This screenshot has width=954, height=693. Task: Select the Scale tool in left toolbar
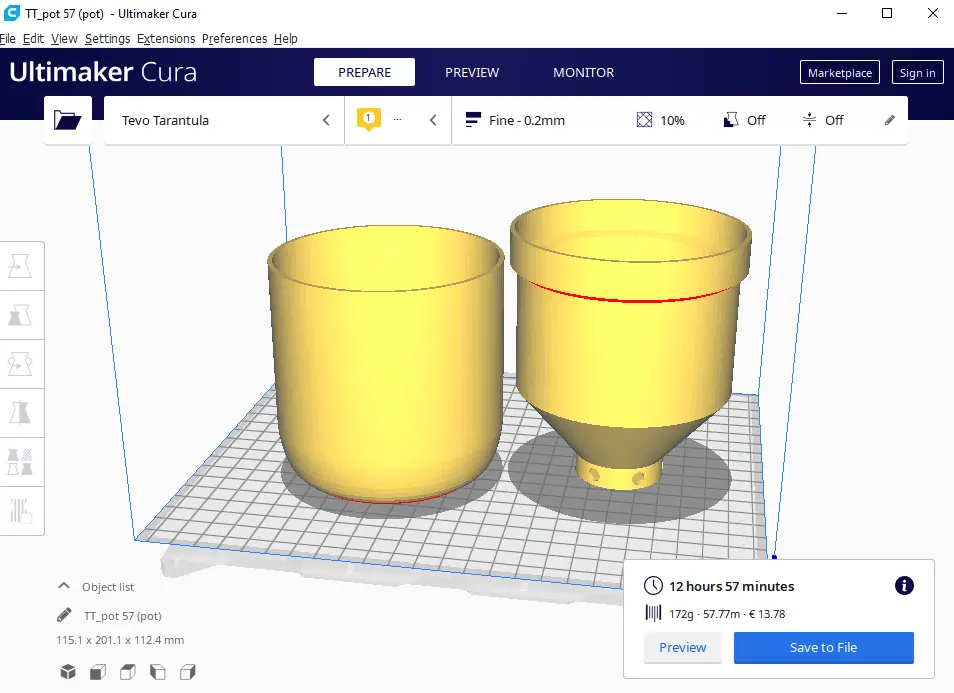click(x=20, y=315)
